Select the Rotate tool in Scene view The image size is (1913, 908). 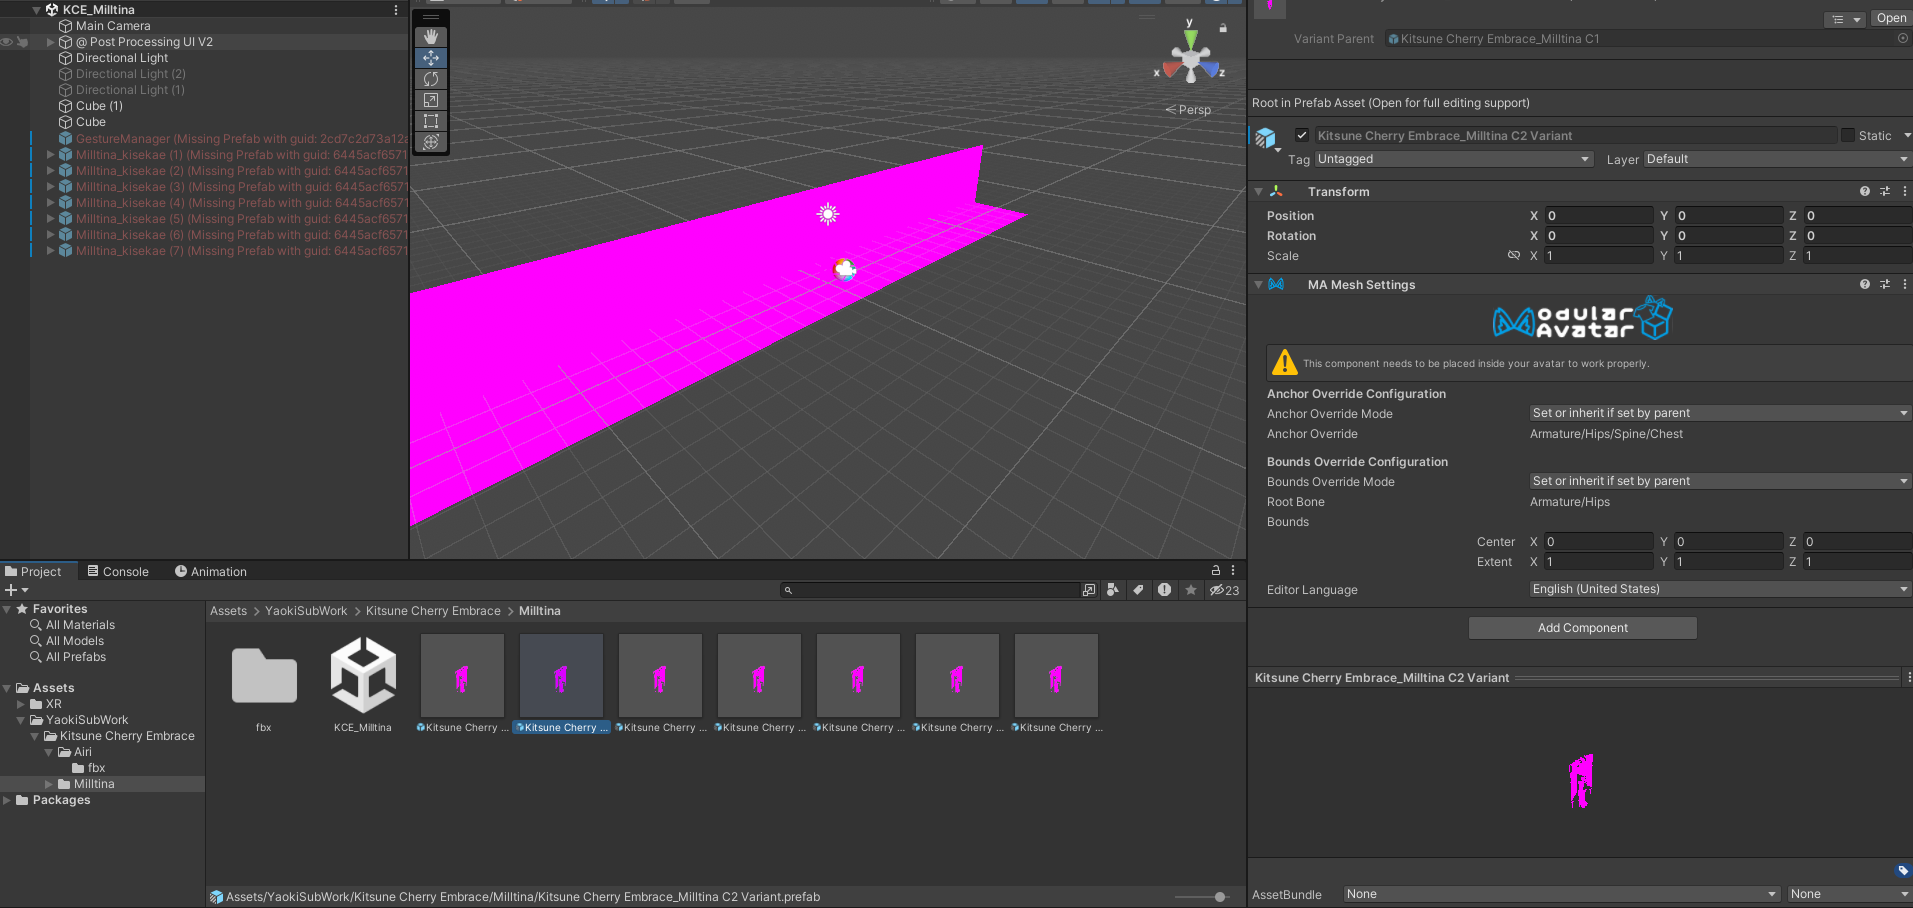431,79
